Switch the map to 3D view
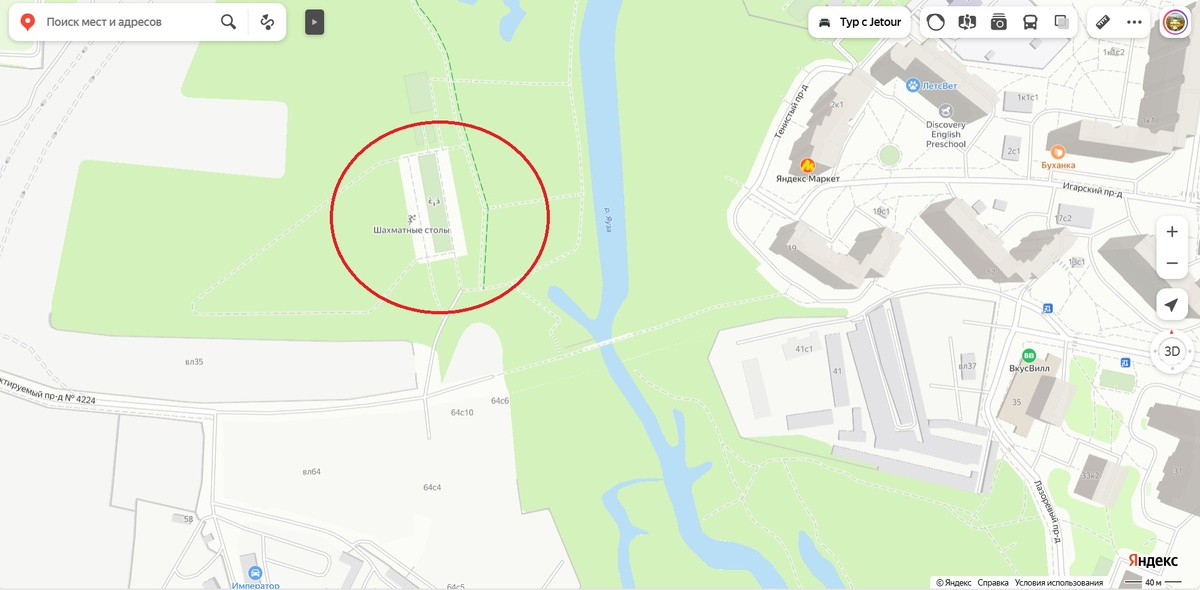 1172,351
